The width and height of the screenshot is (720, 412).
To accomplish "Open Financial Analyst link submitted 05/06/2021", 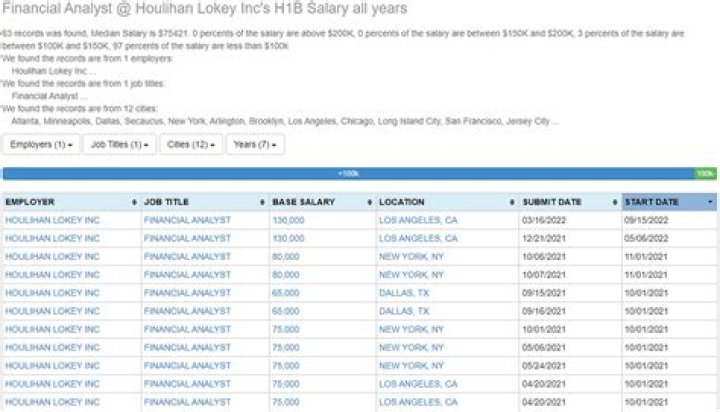I will pos(187,347).
